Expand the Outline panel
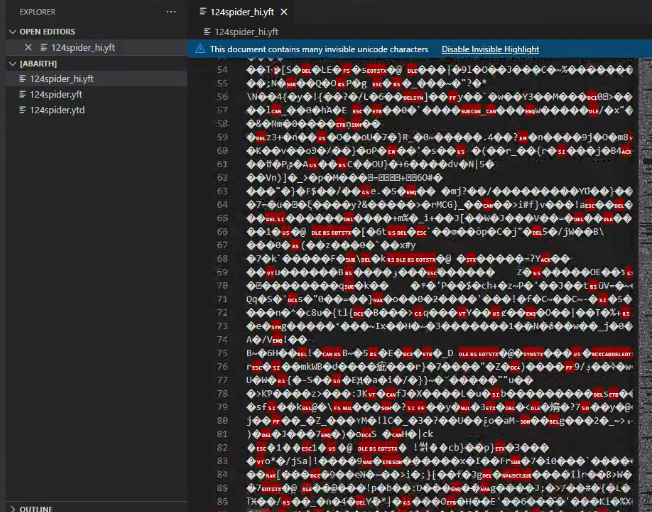The image size is (652, 512). 36,509
